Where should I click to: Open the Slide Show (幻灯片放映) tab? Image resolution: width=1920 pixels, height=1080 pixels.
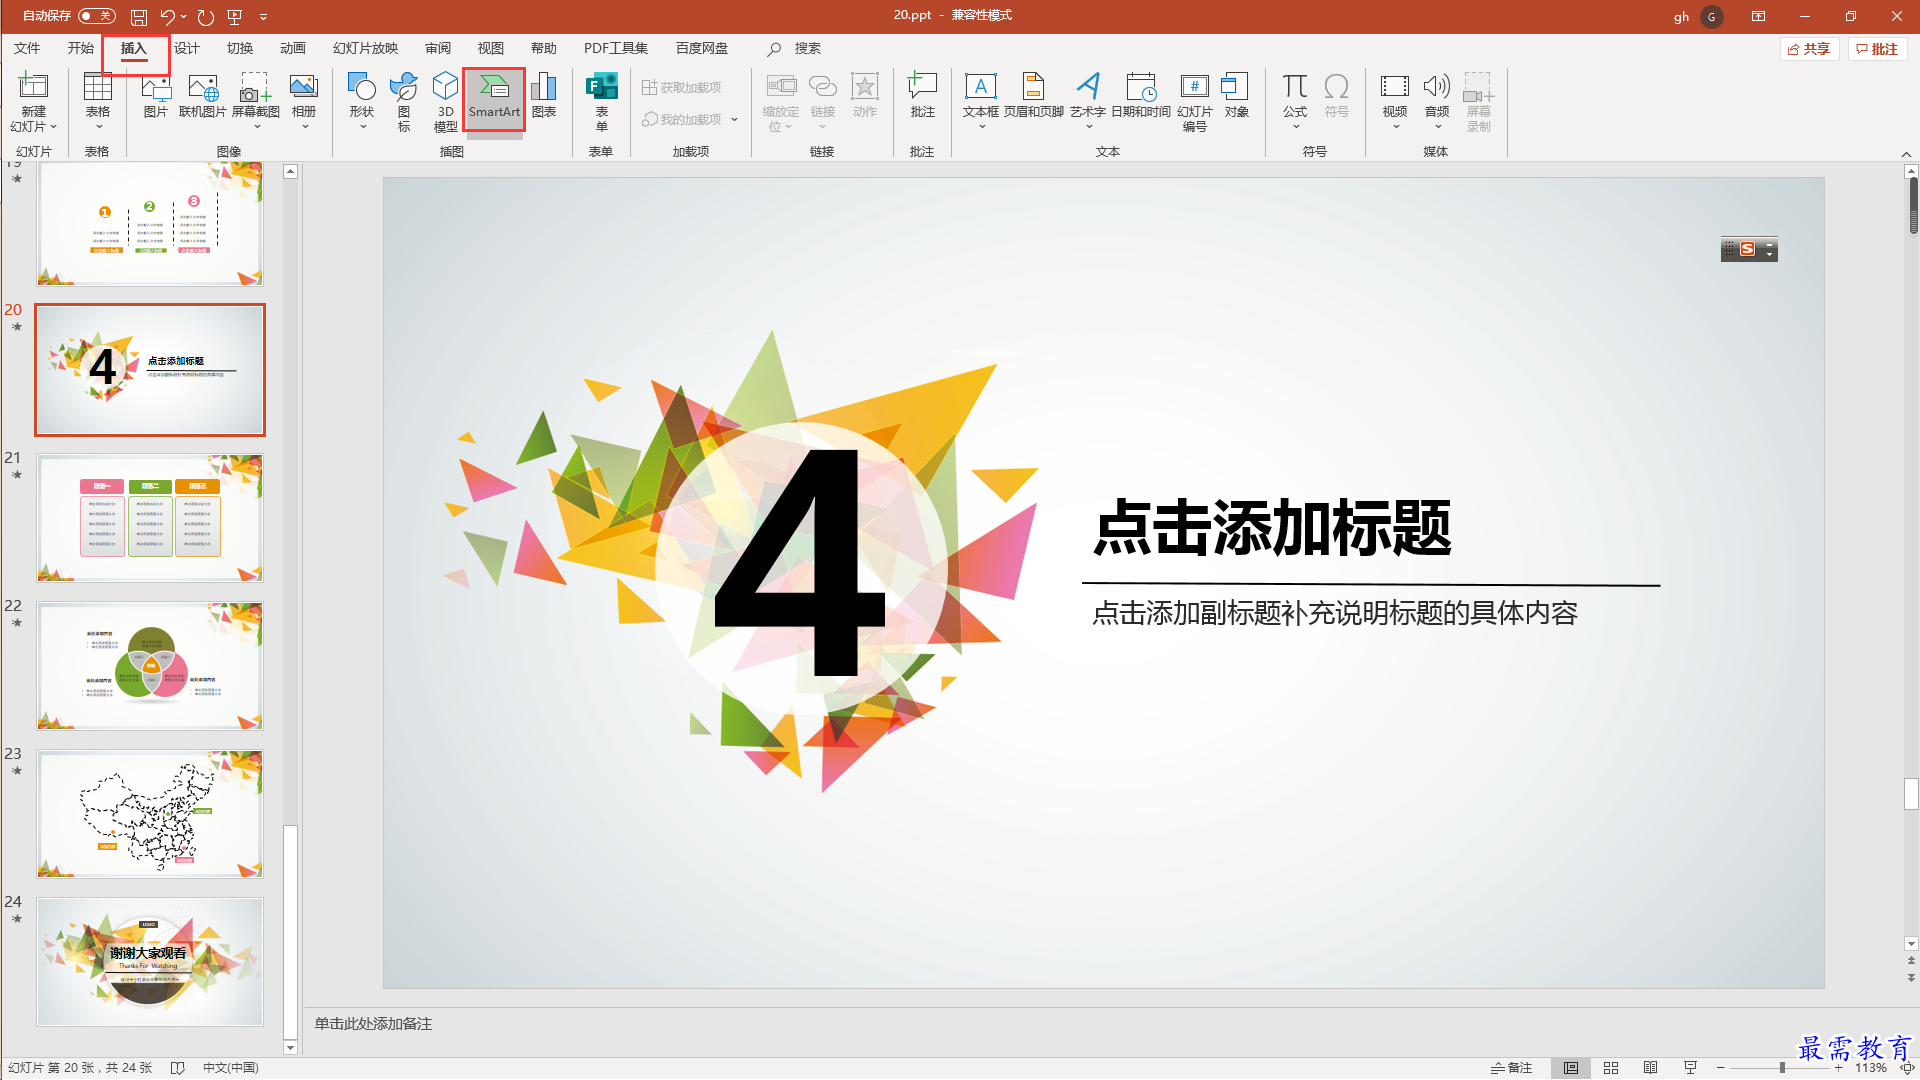click(x=365, y=48)
